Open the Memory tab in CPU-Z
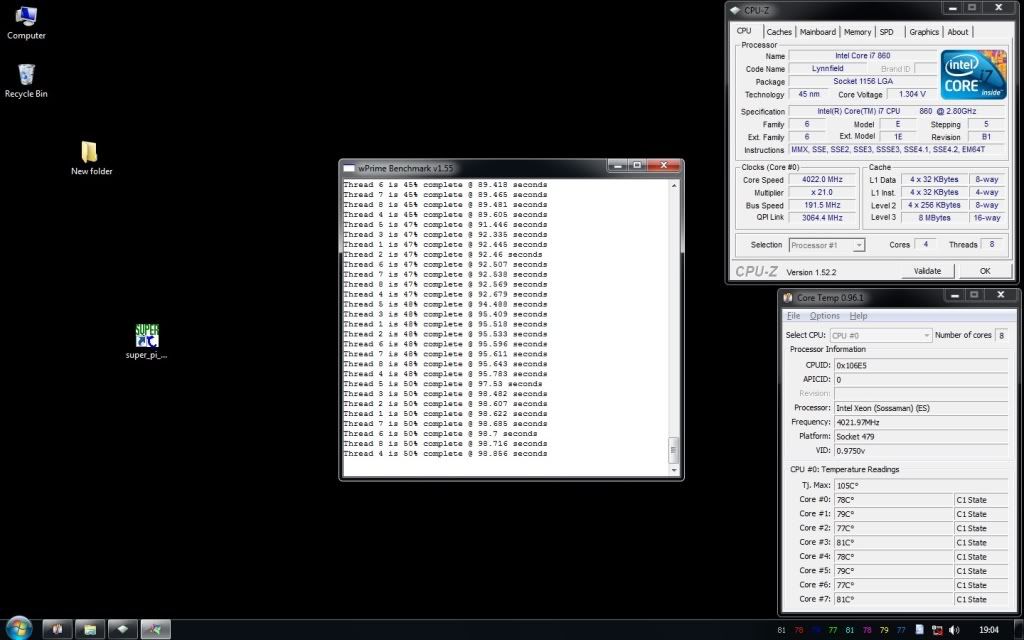Image resolution: width=1024 pixels, height=640 pixels. point(857,31)
